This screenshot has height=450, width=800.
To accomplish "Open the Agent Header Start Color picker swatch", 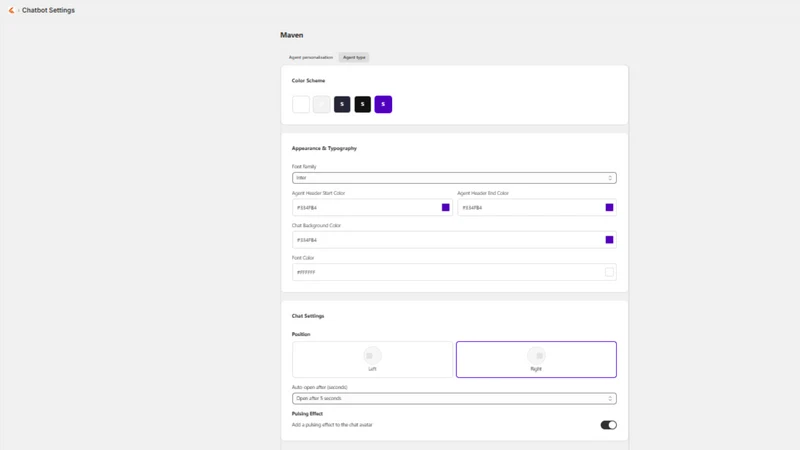I will coord(445,208).
